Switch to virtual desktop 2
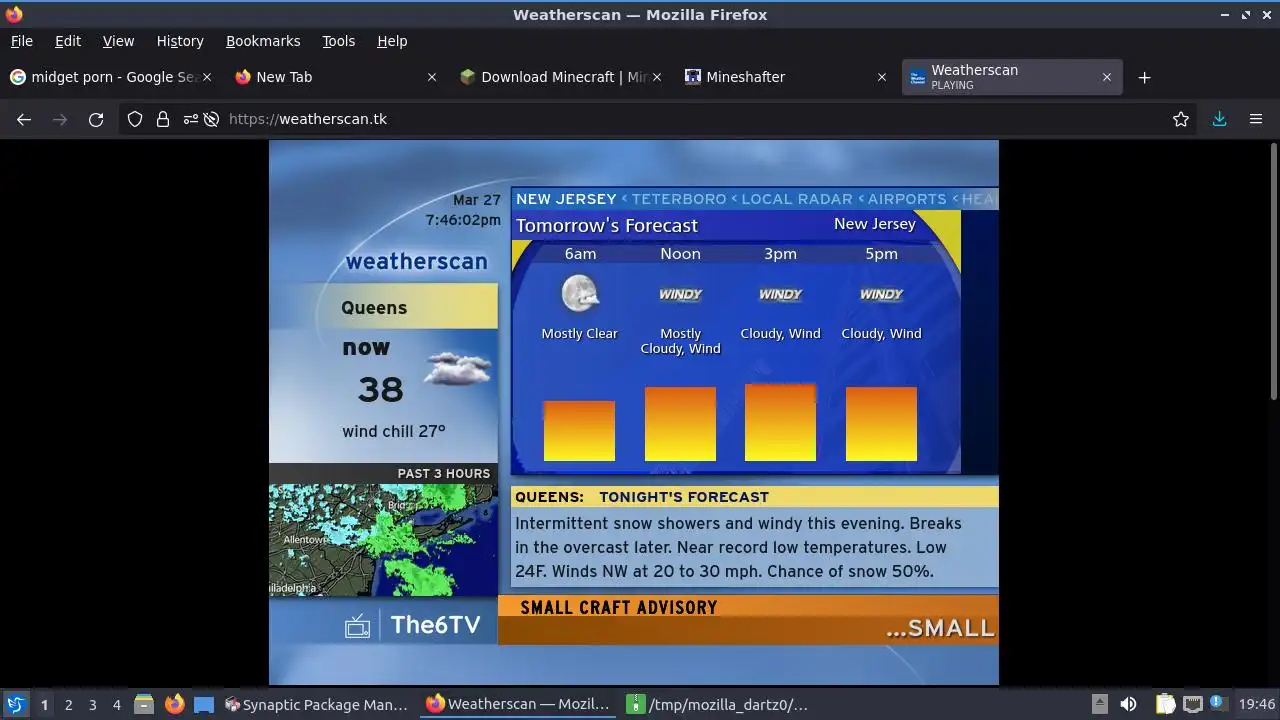The height and width of the screenshot is (720, 1280). point(68,704)
